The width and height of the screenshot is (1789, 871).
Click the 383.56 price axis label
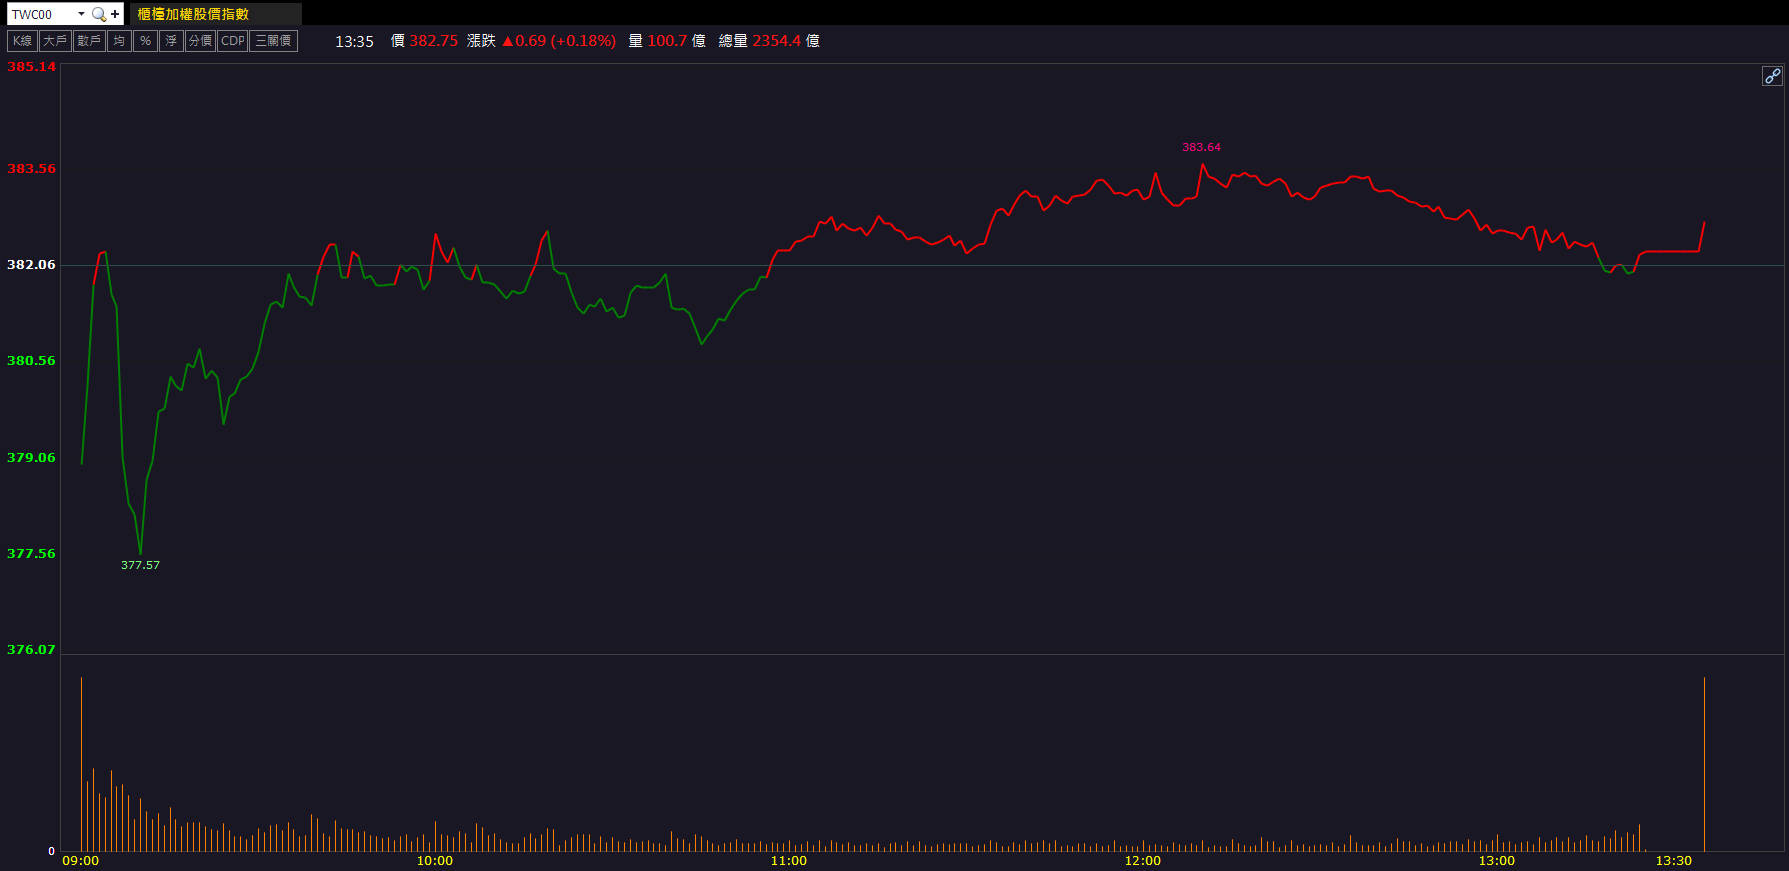pos(31,169)
